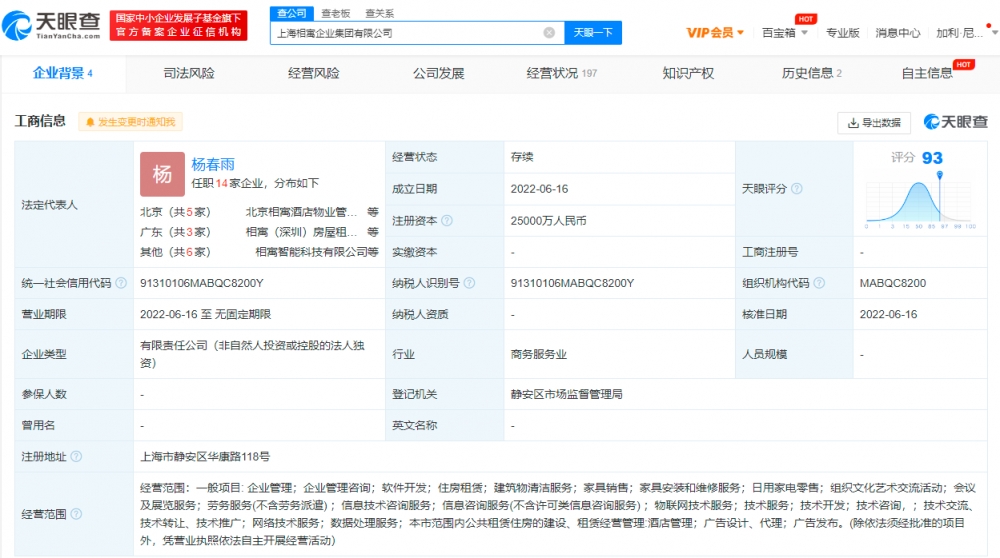Select the 查关系 search tab

click(x=379, y=13)
